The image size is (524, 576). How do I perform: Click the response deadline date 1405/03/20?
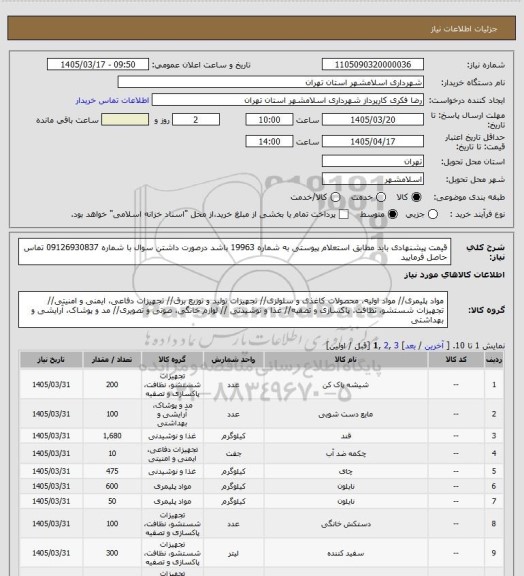coord(373,120)
